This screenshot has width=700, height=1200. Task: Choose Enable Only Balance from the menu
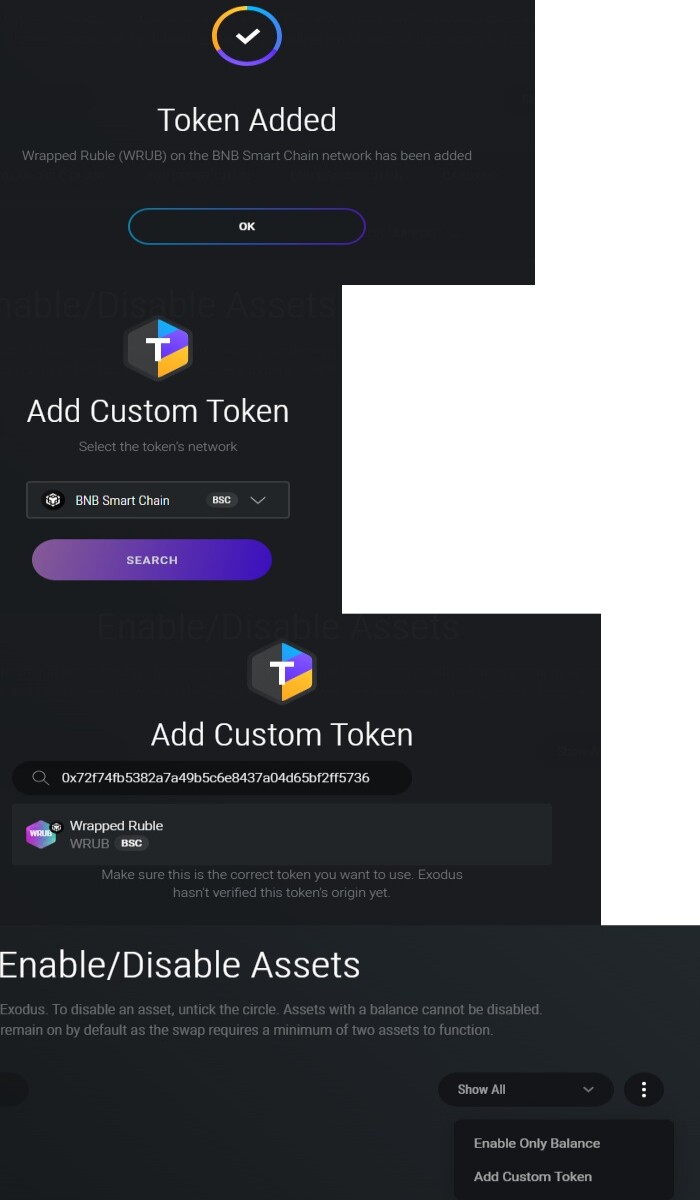click(x=537, y=1143)
